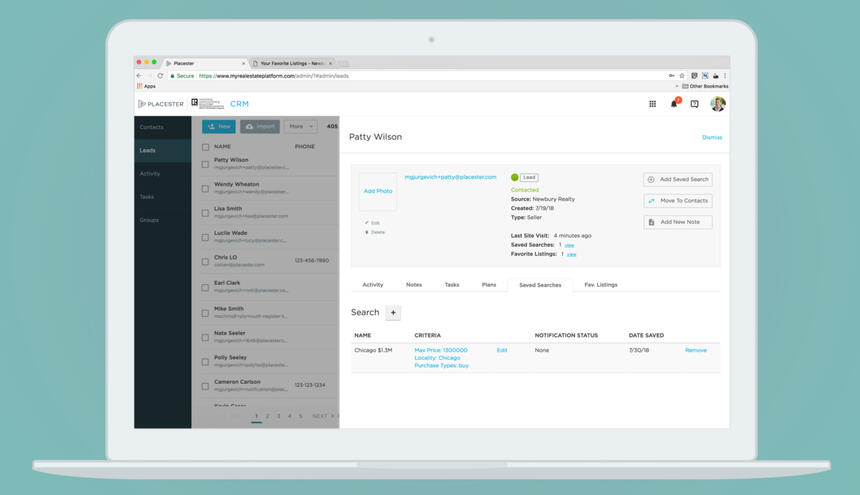Click the Max Price: 1300000 criteria
This screenshot has height=495, width=860.
[441, 350]
